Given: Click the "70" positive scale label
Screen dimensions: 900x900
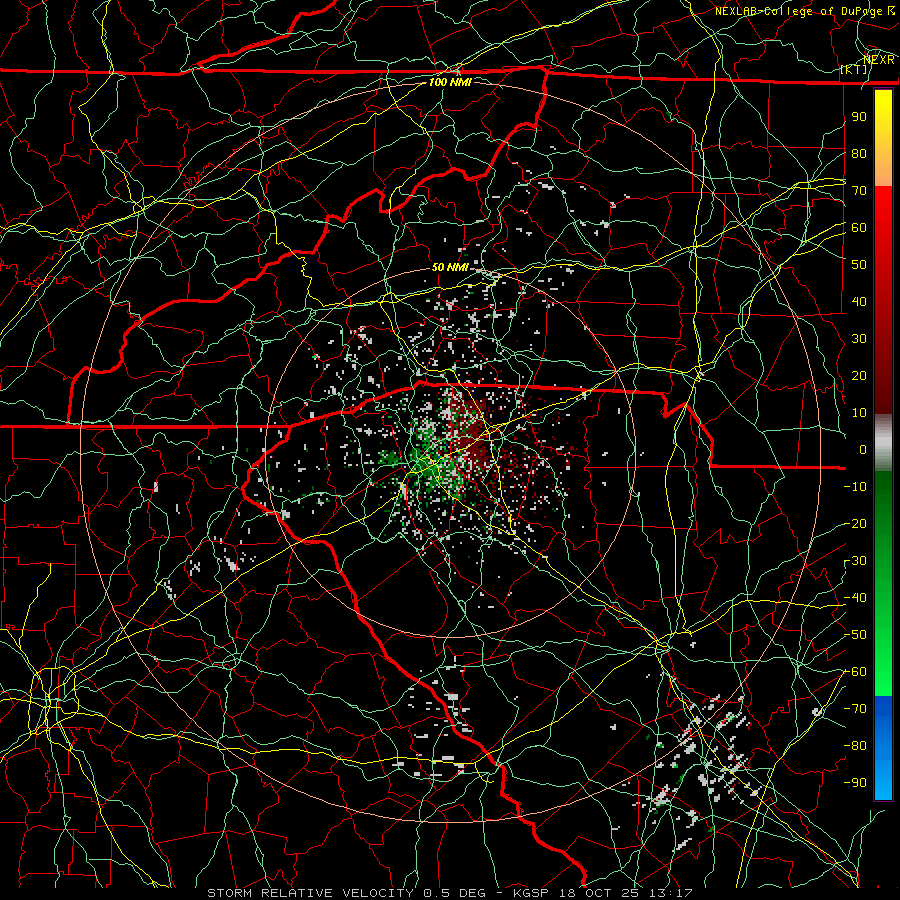Looking at the screenshot, I should [859, 191].
